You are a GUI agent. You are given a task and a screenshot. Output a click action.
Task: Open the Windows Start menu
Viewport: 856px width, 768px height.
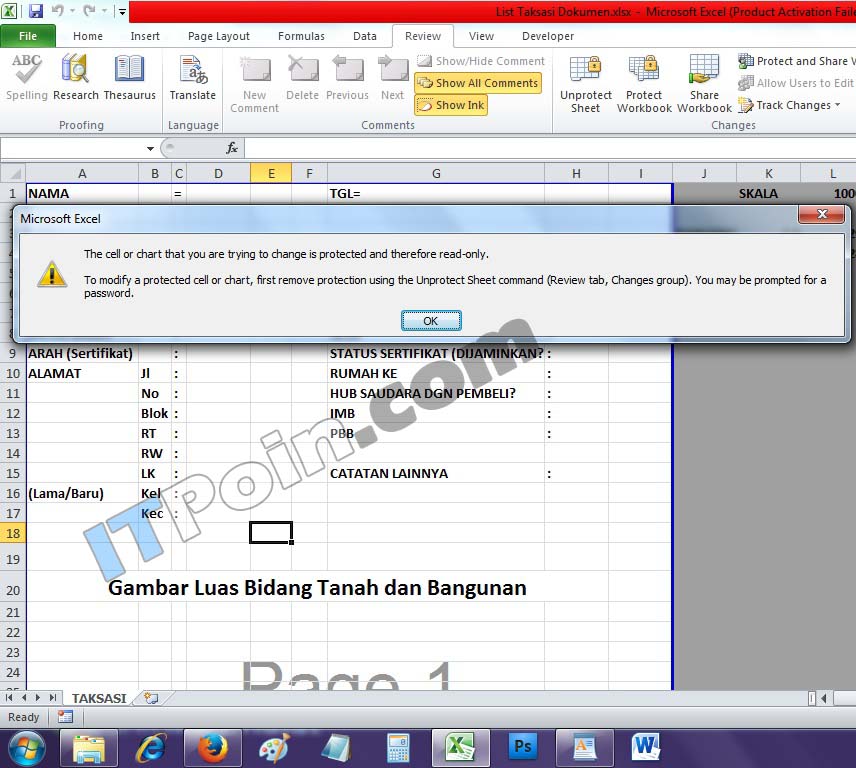click(x=27, y=748)
